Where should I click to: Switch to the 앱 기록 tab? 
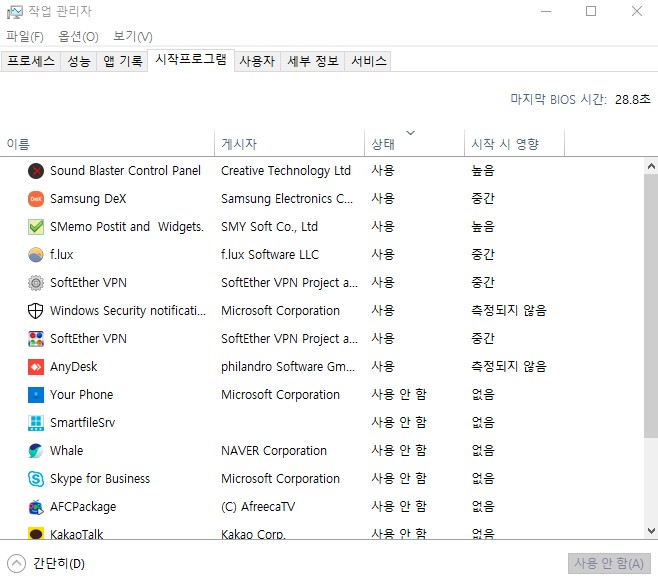coord(123,61)
